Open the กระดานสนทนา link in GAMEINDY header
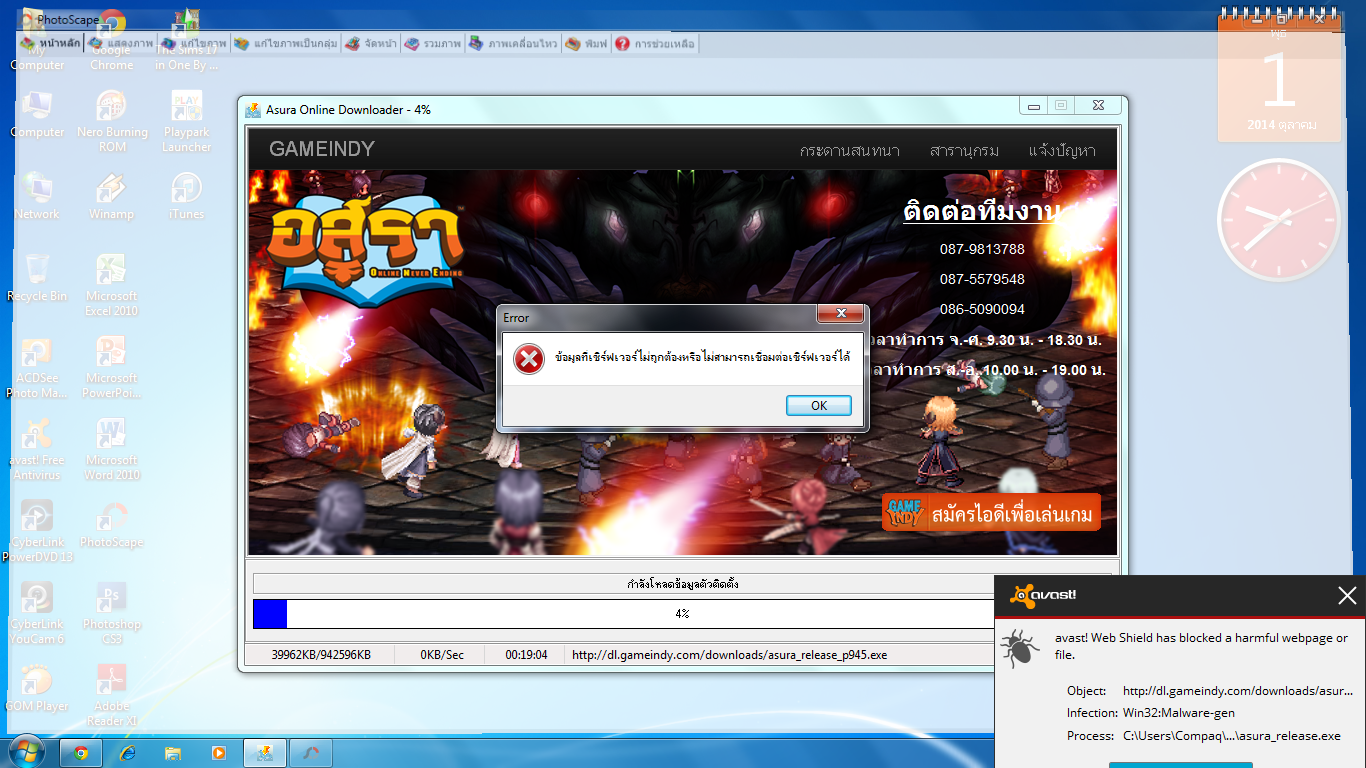Screen dimensions: 1366x768 850,151
